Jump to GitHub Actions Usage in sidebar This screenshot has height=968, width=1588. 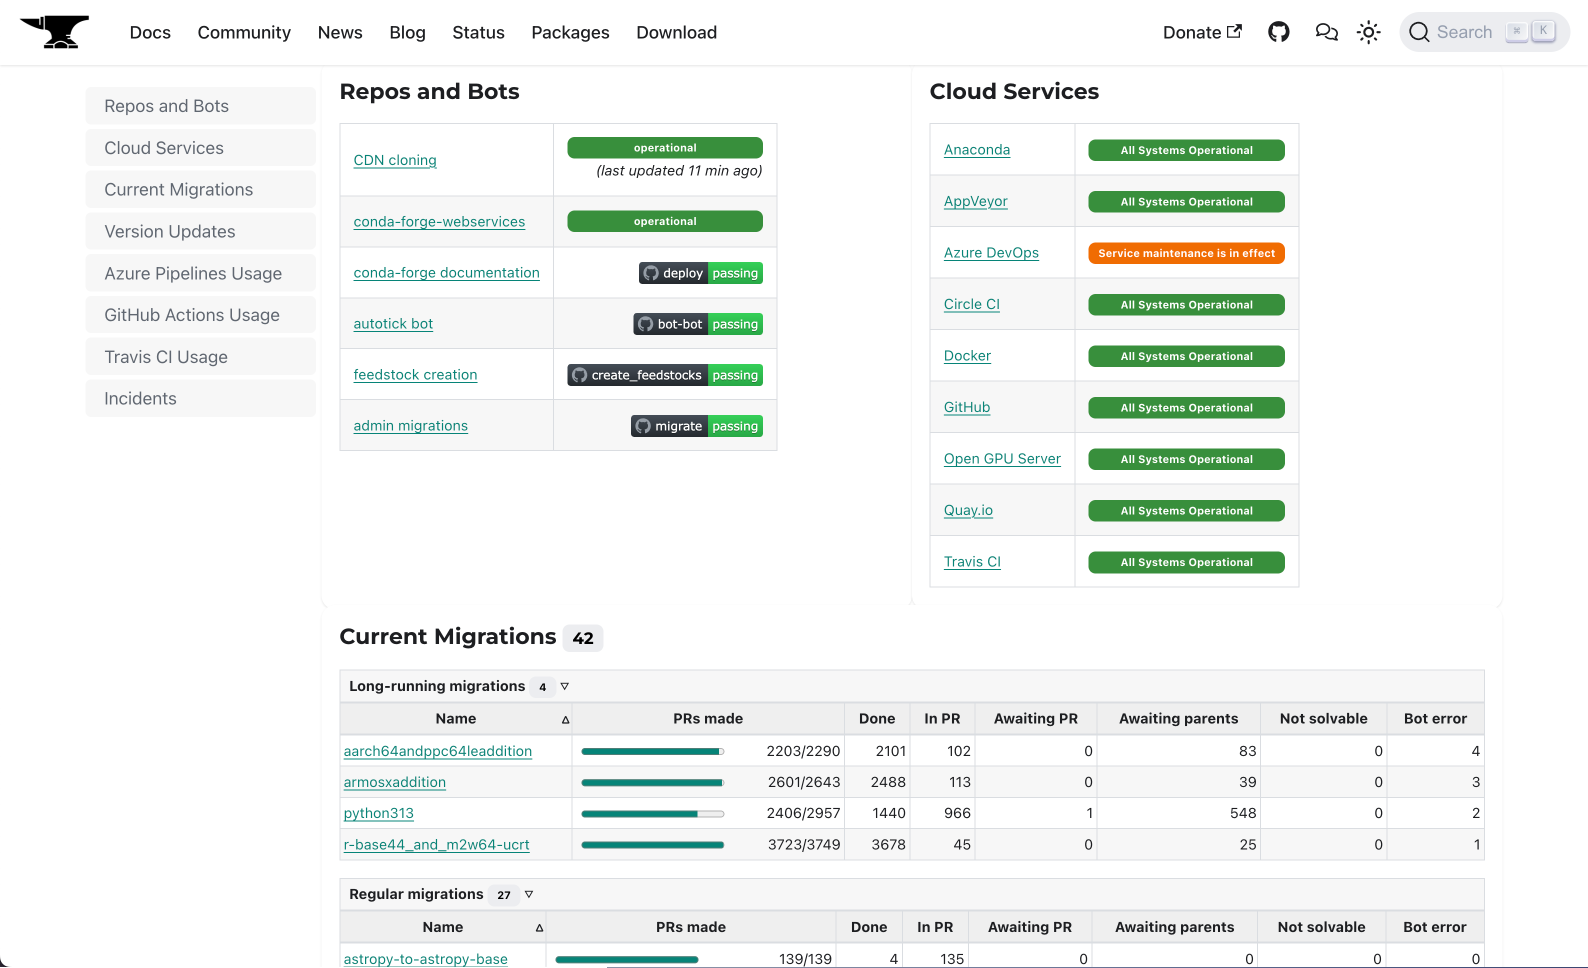click(x=201, y=315)
